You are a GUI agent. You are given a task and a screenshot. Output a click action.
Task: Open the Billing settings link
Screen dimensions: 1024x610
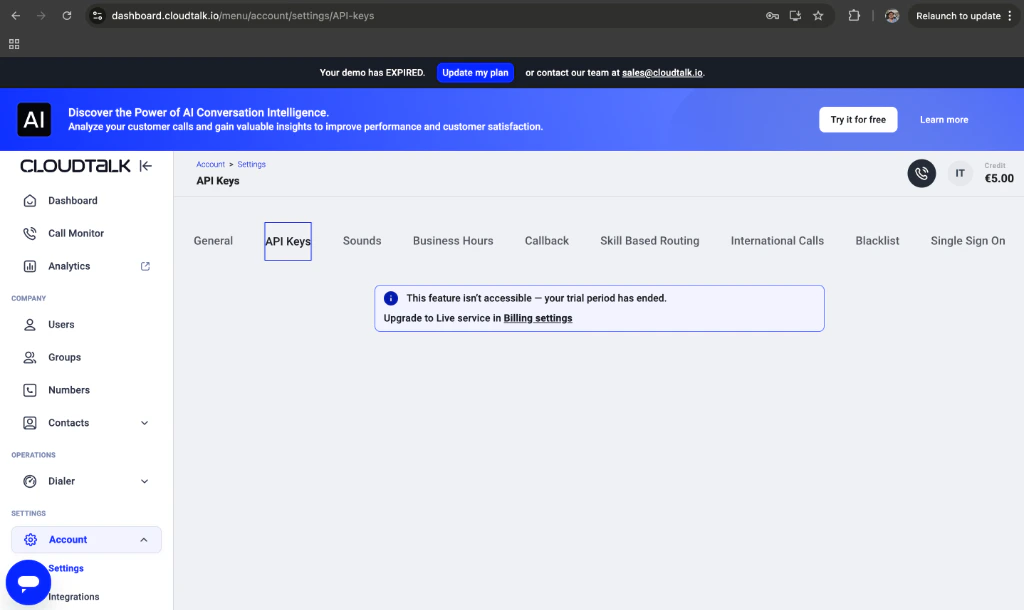coord(537,318)
